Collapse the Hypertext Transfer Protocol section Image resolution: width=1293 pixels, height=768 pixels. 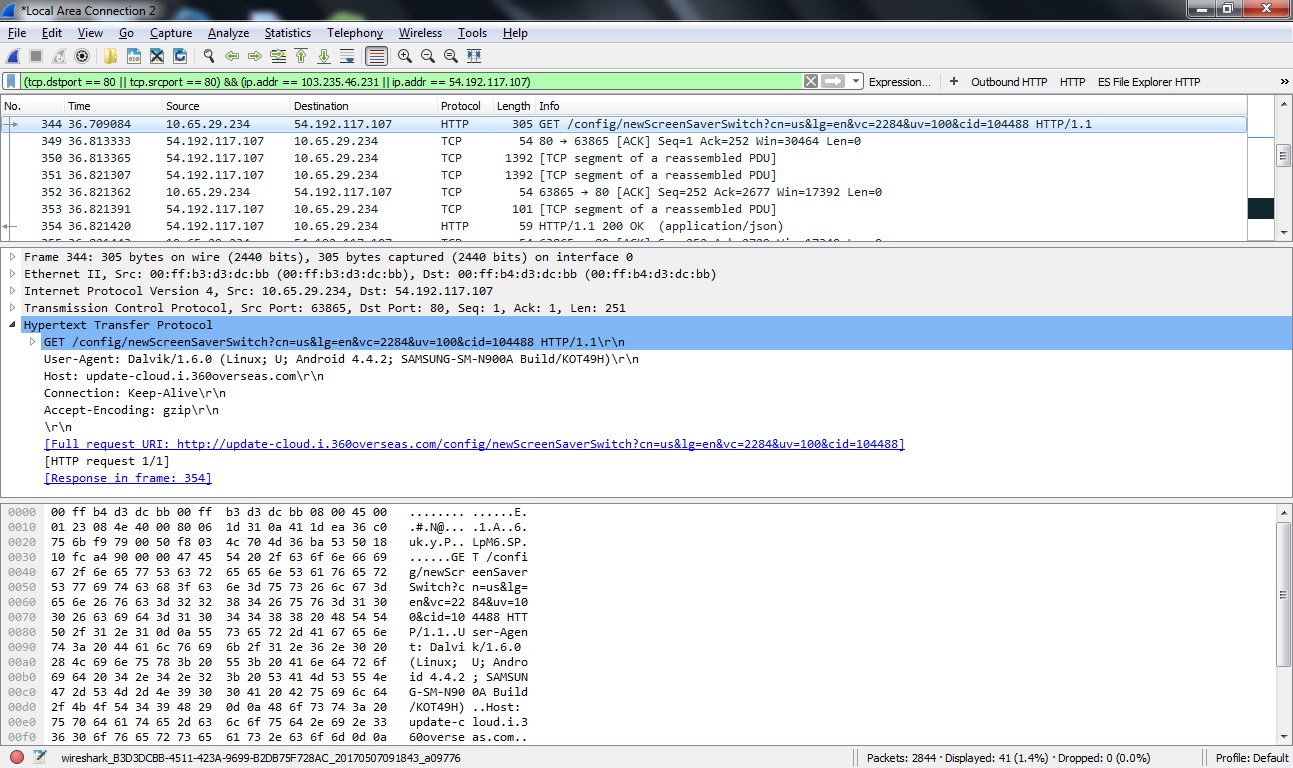12,325
